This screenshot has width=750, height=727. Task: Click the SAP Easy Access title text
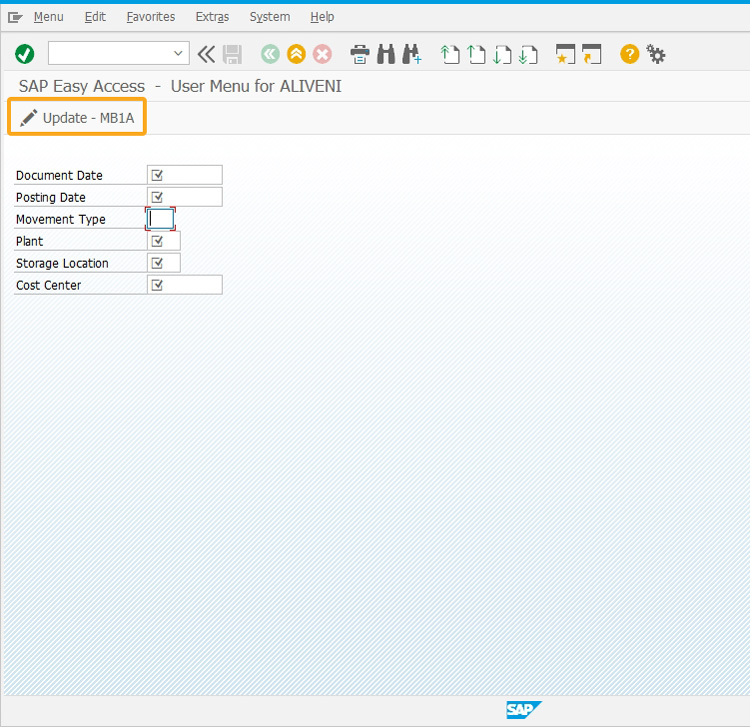(x=180, y=86)
